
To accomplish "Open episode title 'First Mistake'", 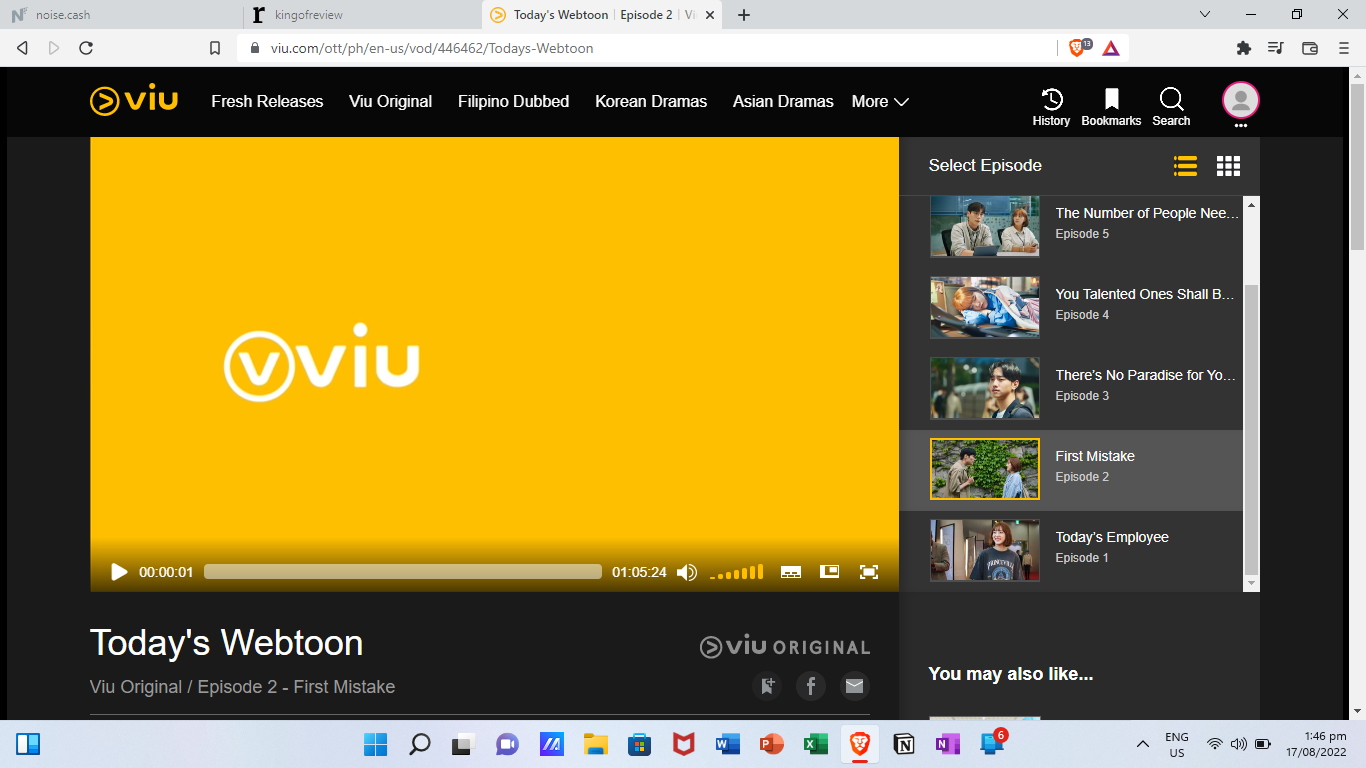I will coord(1095,456).
